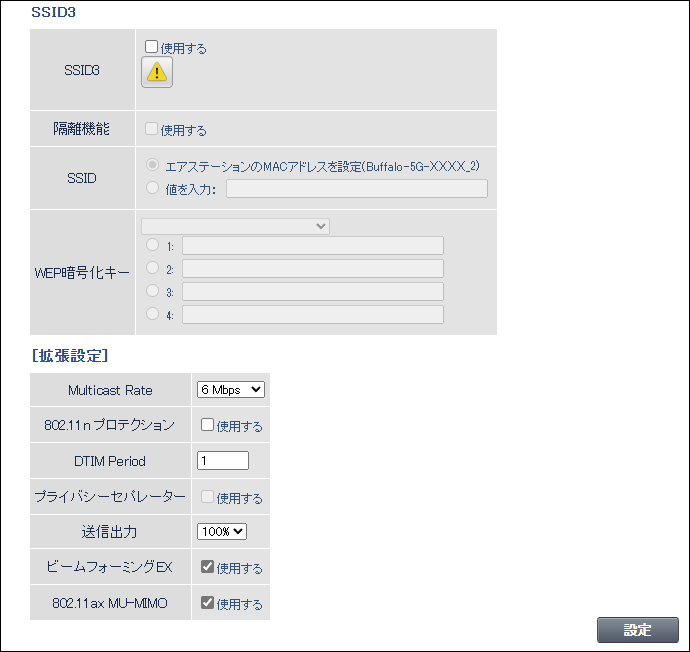This screenshot has height=652, width=690.
Task: Enable the 802.11n プロテクション checkbox
Action: pos(207,425)
